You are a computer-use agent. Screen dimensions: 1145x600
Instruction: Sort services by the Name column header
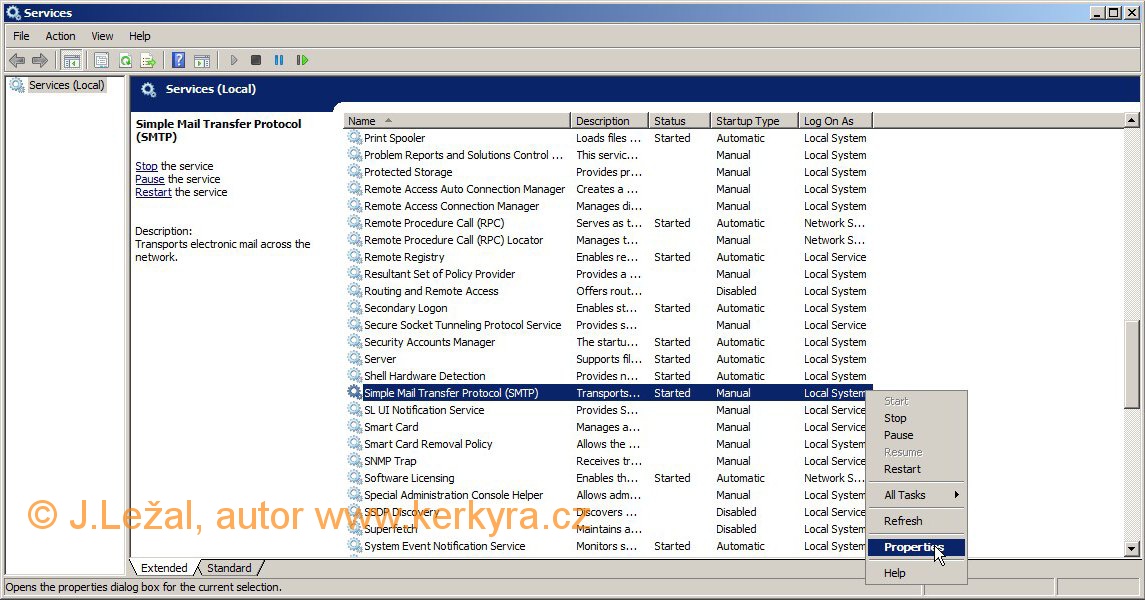click(456, 121)
